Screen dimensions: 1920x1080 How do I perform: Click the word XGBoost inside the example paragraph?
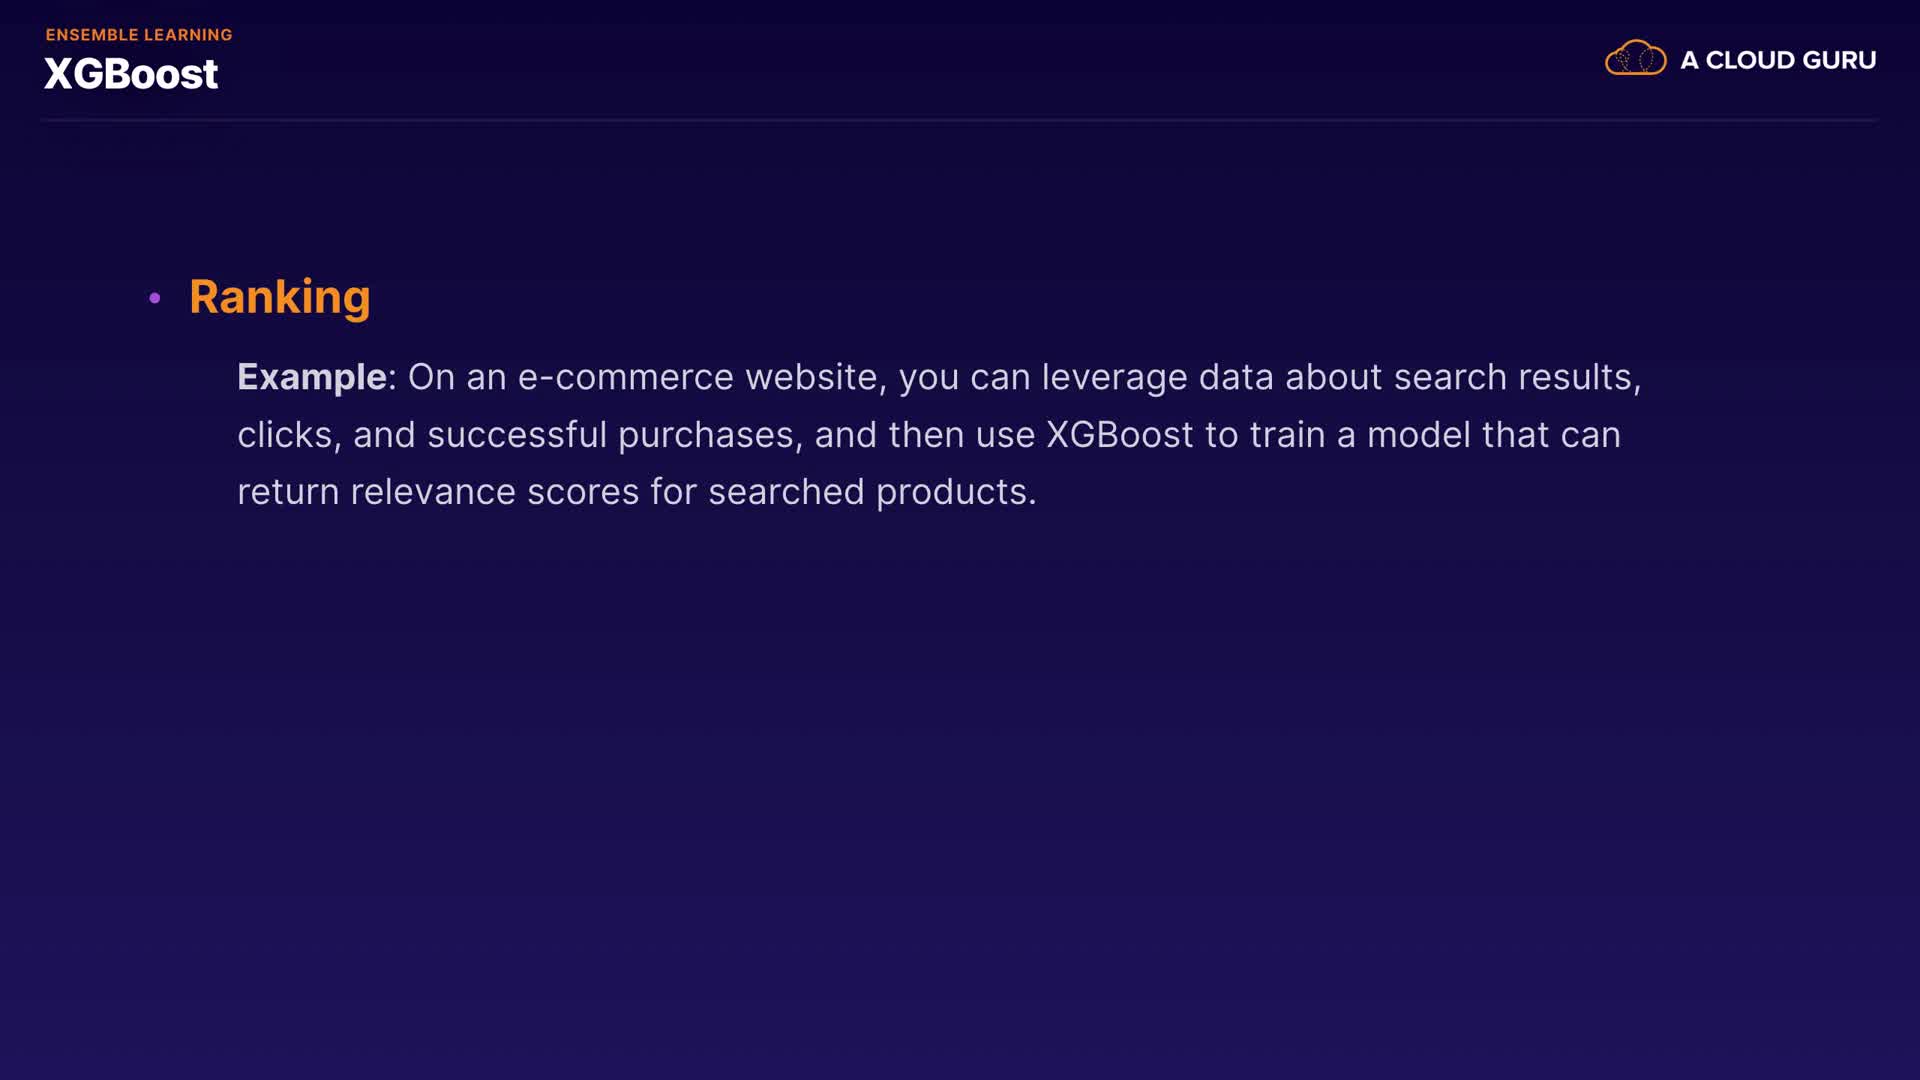1119,435
